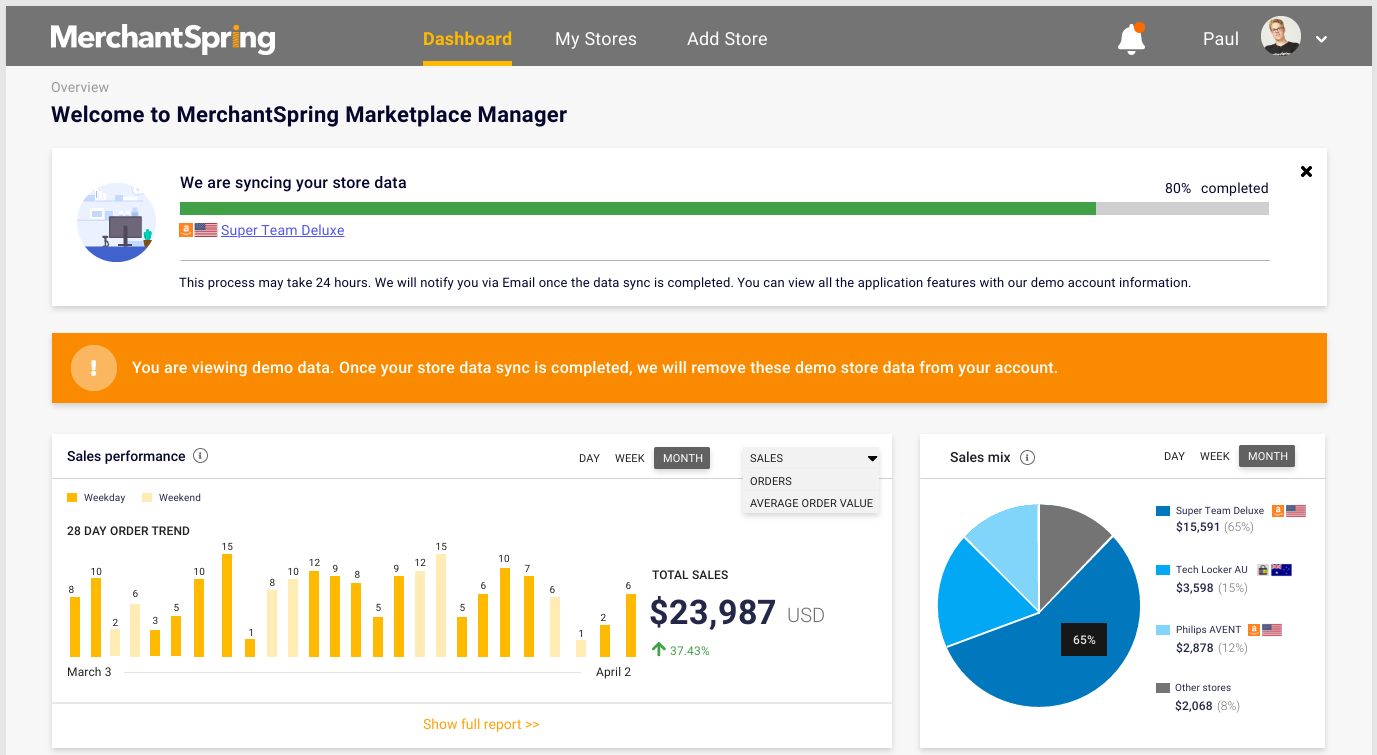Open the Add Store tab

pos(727,39)
